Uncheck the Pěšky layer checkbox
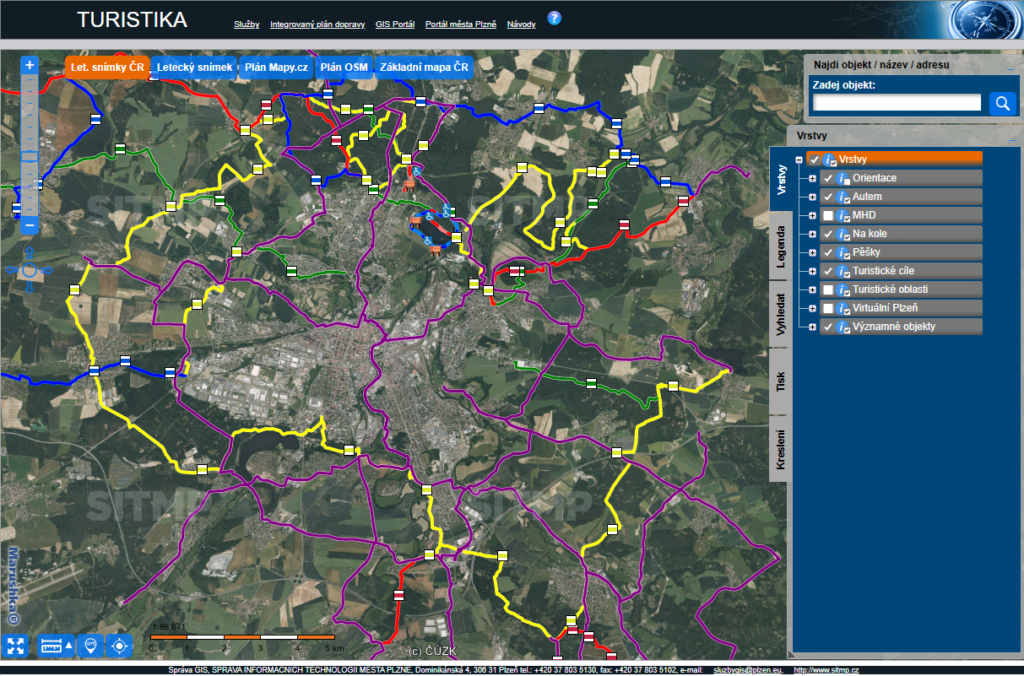 tap(828, 253)
